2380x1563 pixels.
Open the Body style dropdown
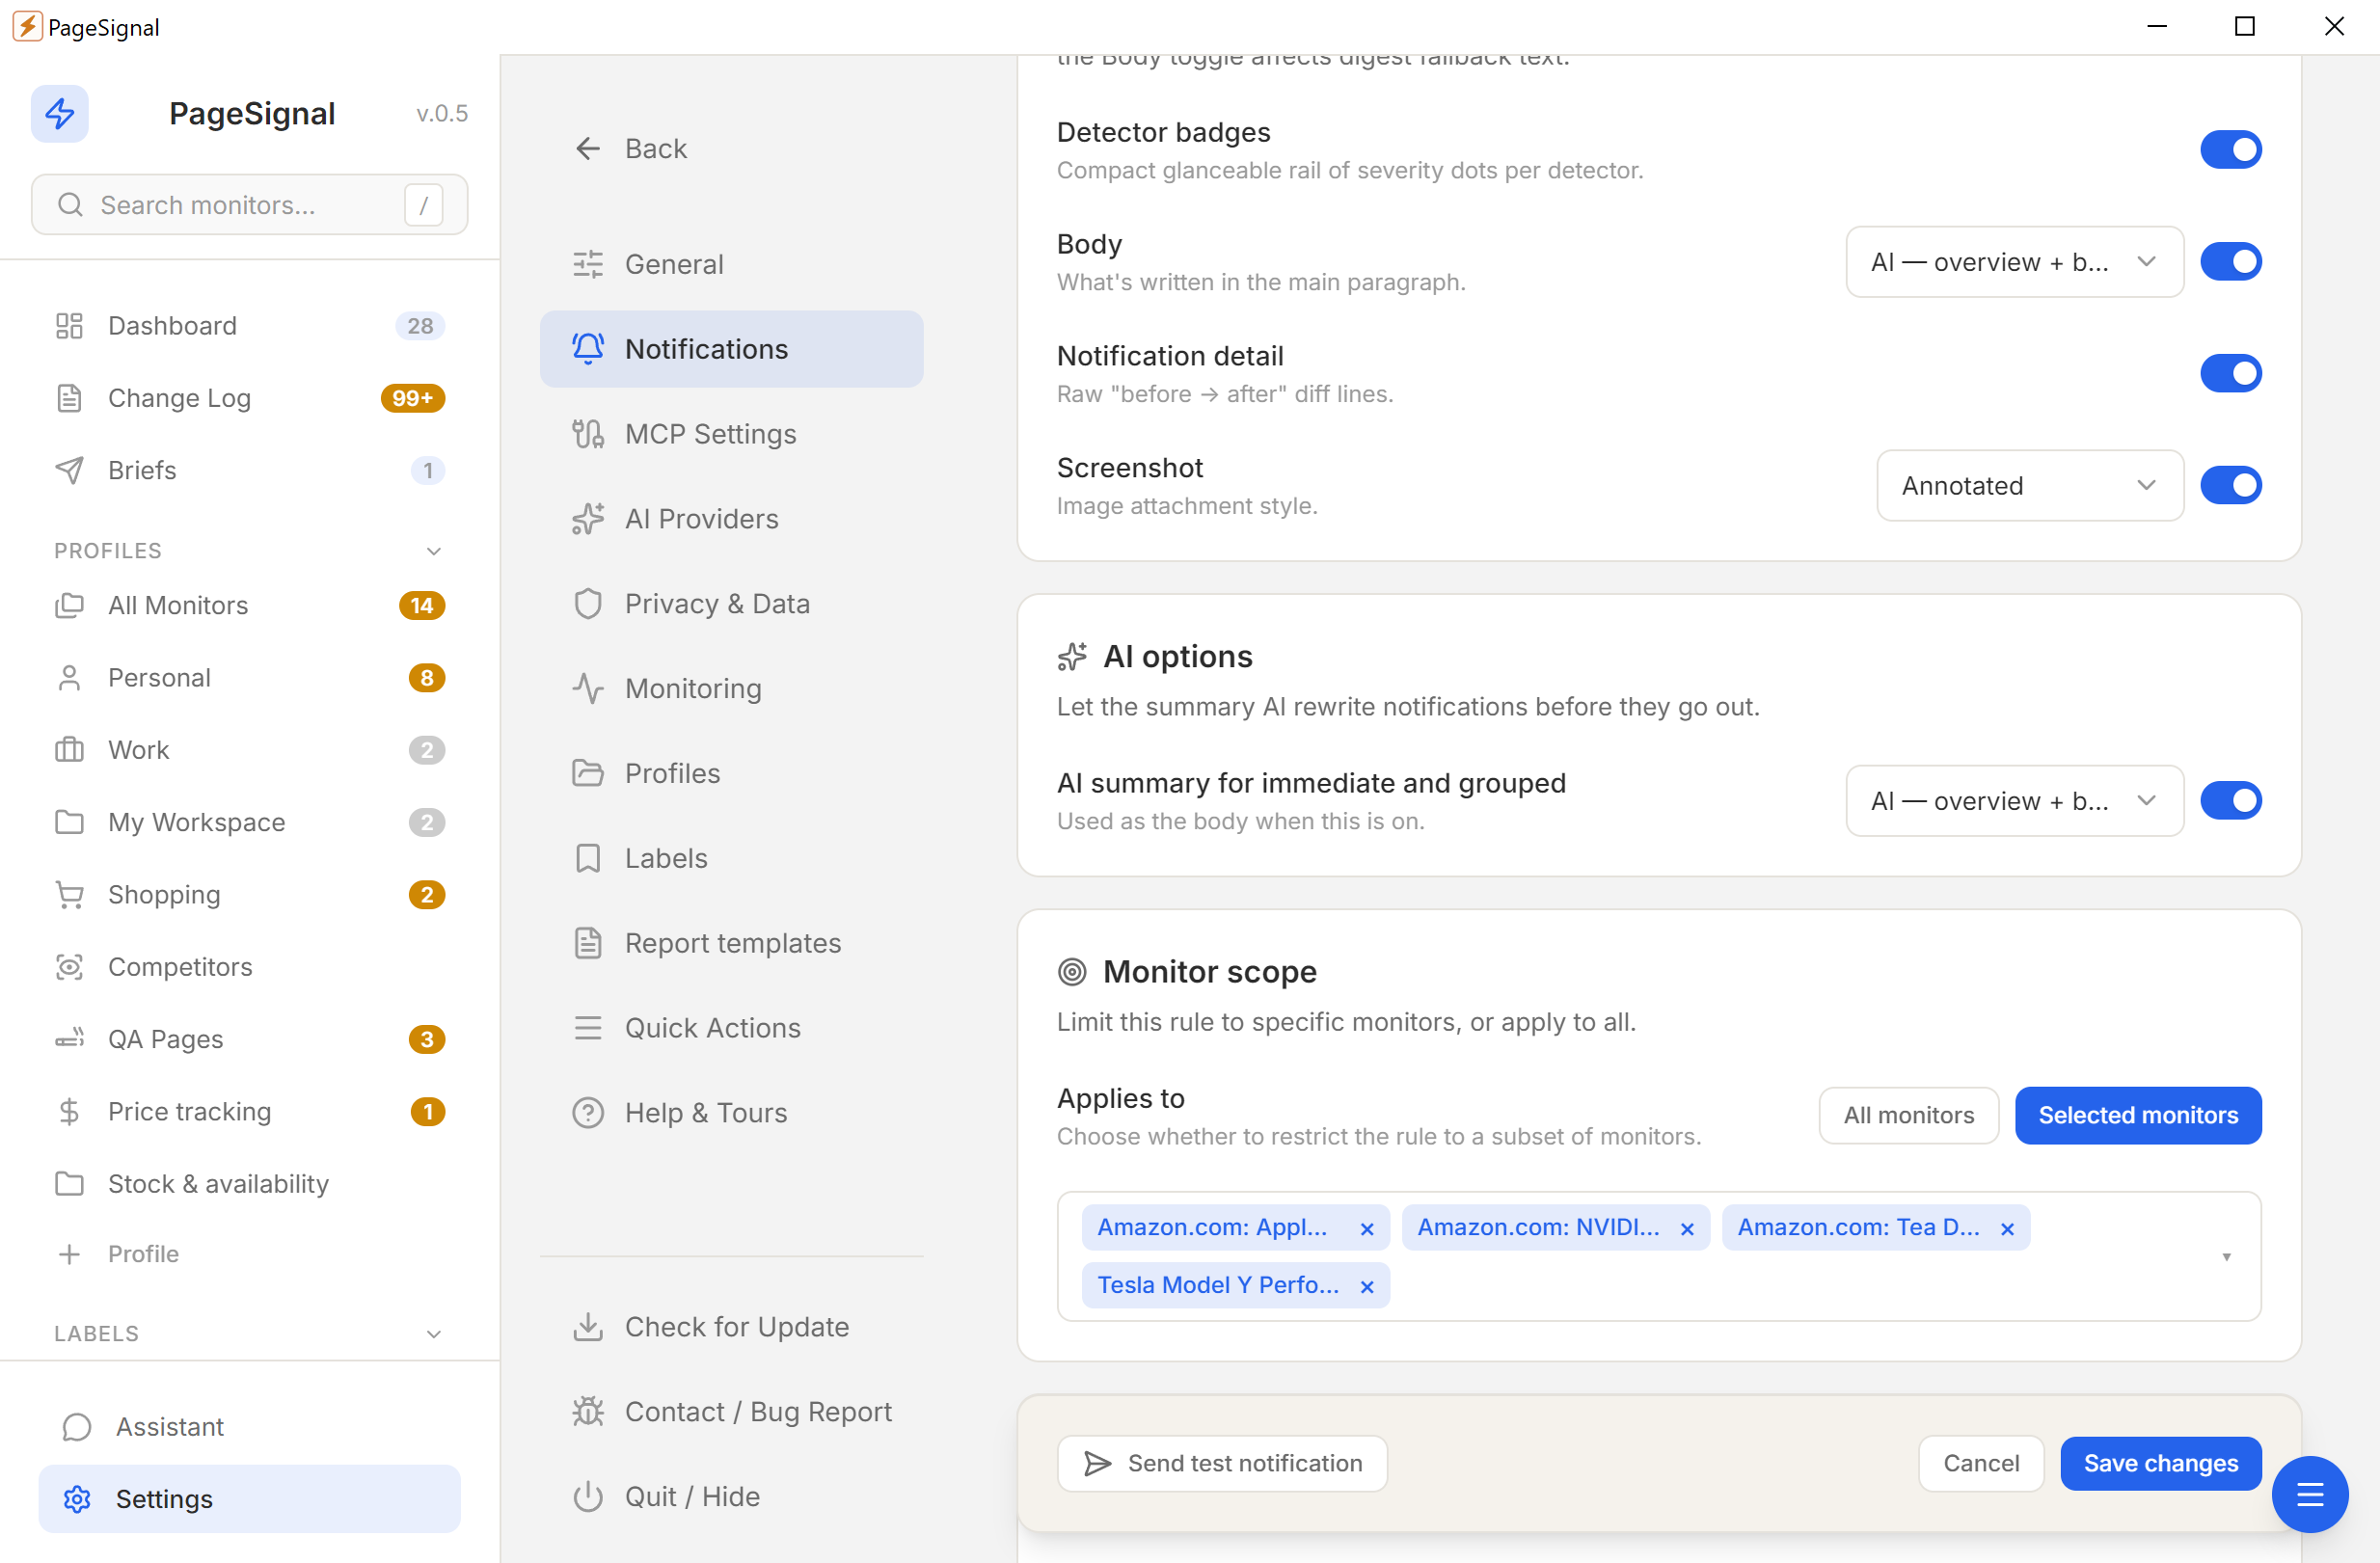click(2014, 262)
